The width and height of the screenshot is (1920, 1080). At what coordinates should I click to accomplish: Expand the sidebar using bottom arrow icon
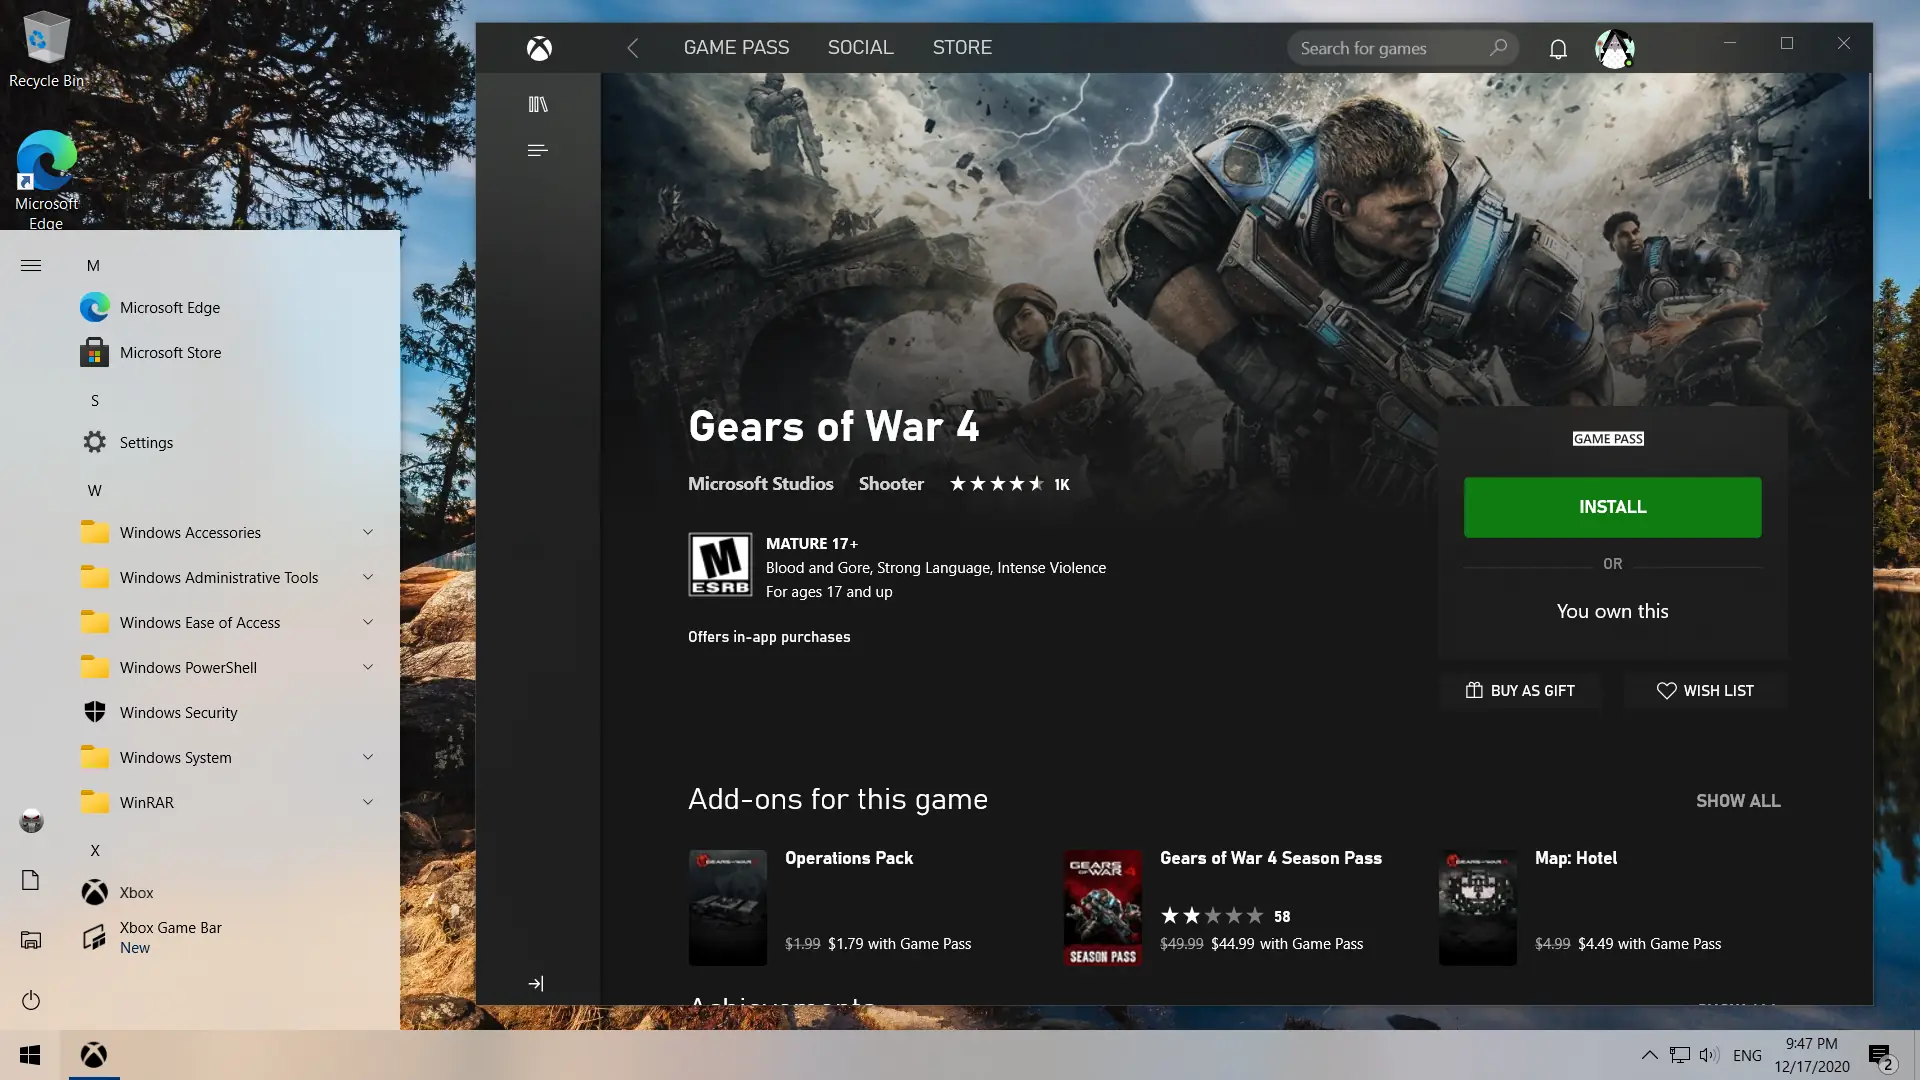(536, 984)
